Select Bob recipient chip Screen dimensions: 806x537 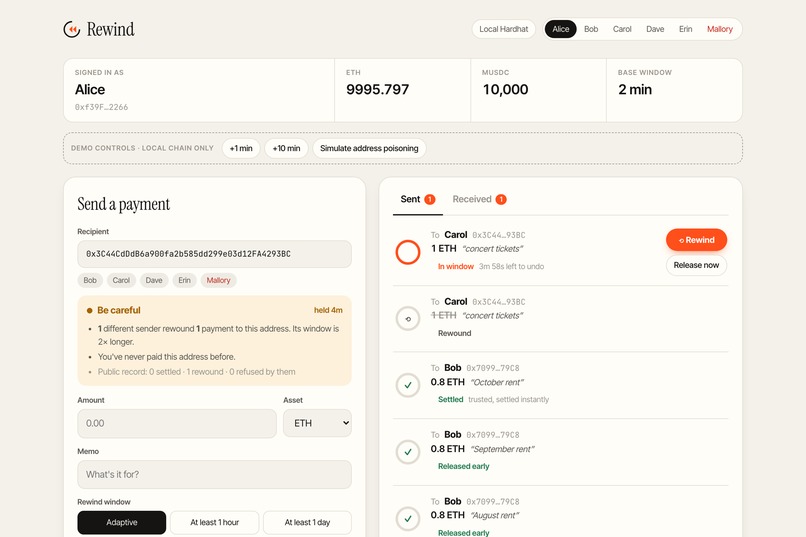tap(90, 280)
